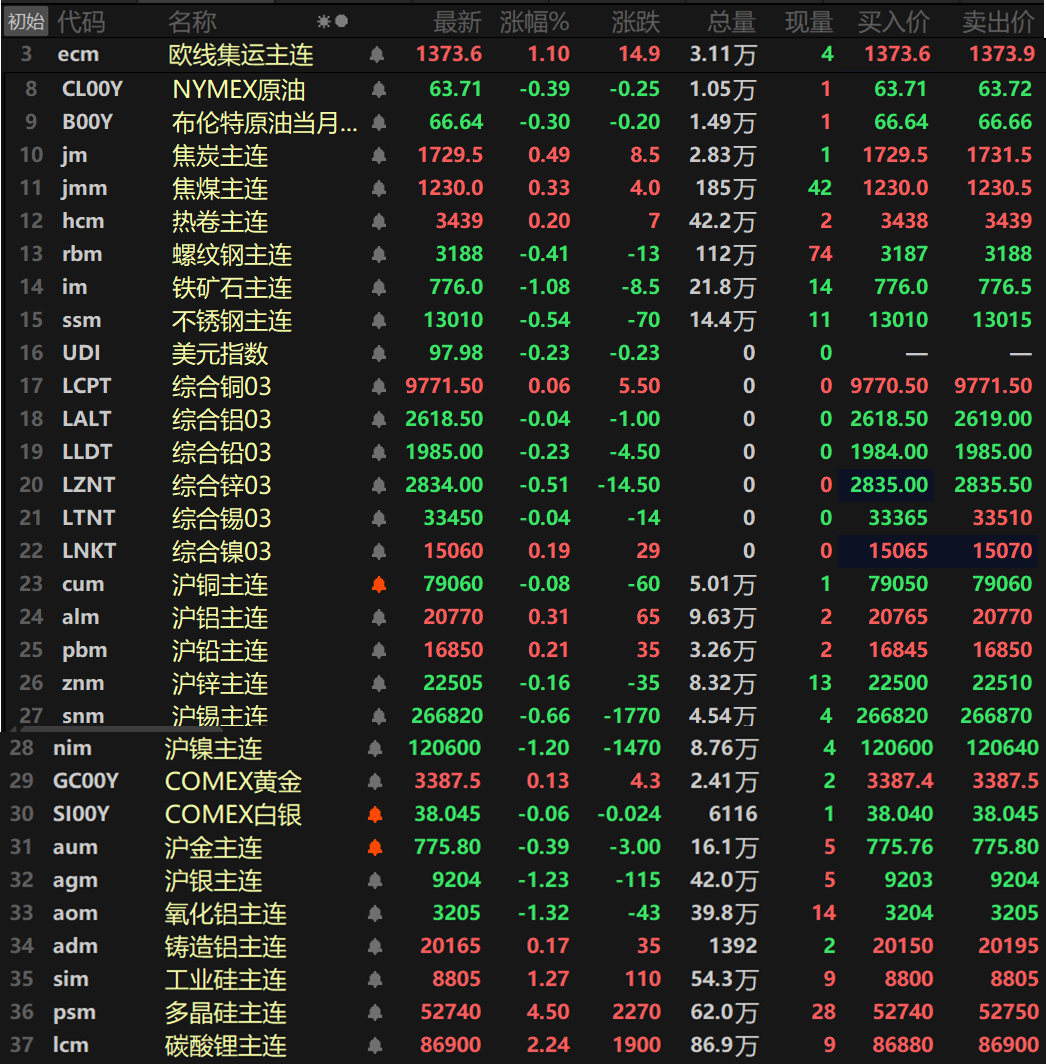
Task: Click the bell icon for 碳酸锂主连
Action: 375,1046
